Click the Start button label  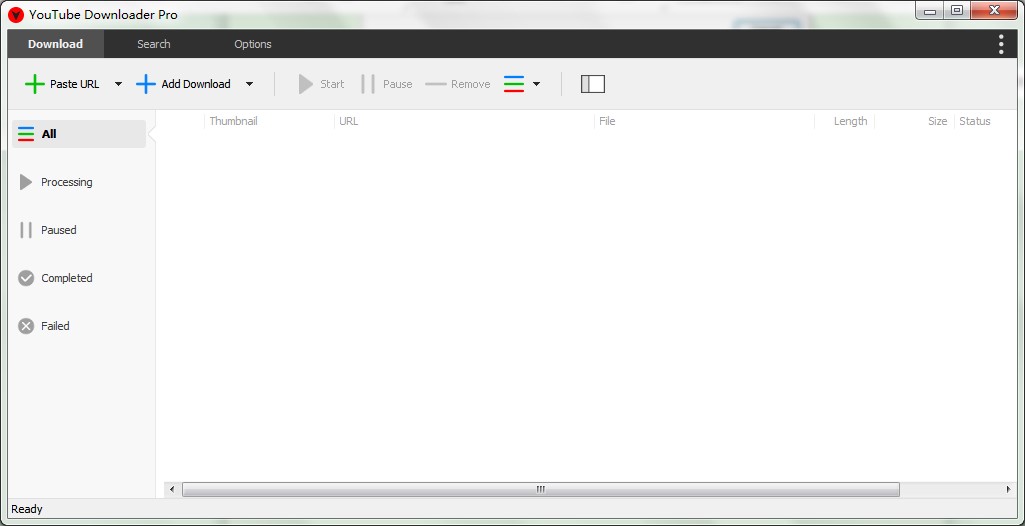[x=332, y=84]
